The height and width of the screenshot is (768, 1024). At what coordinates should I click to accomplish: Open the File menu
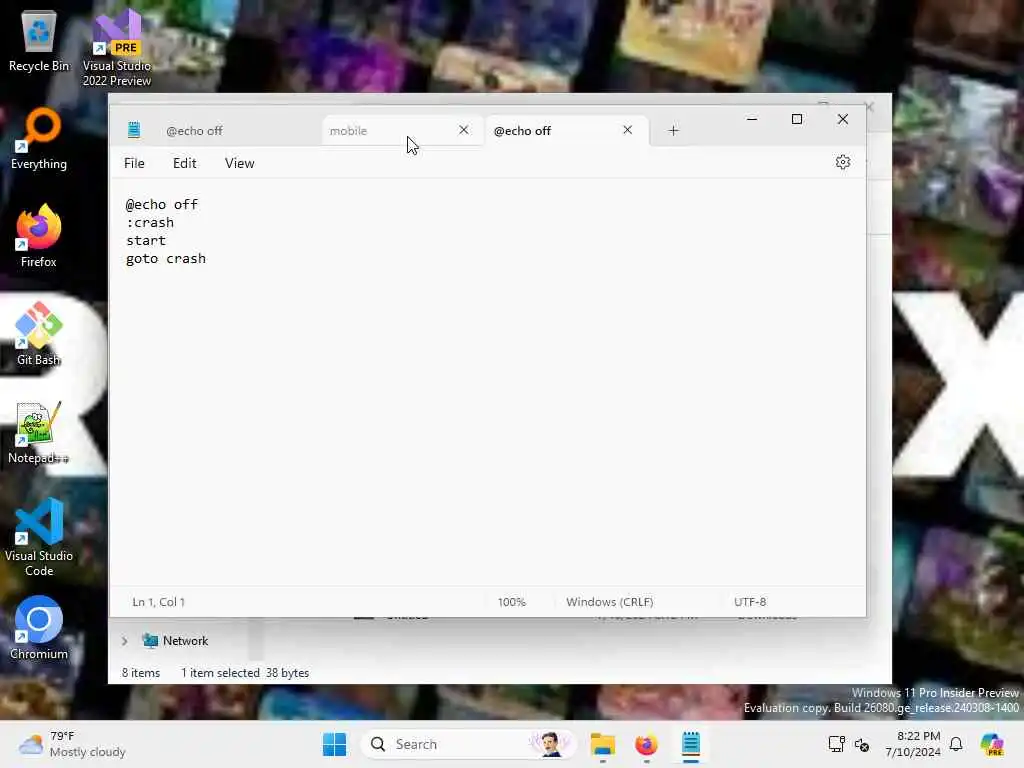[x=135, y=163]
